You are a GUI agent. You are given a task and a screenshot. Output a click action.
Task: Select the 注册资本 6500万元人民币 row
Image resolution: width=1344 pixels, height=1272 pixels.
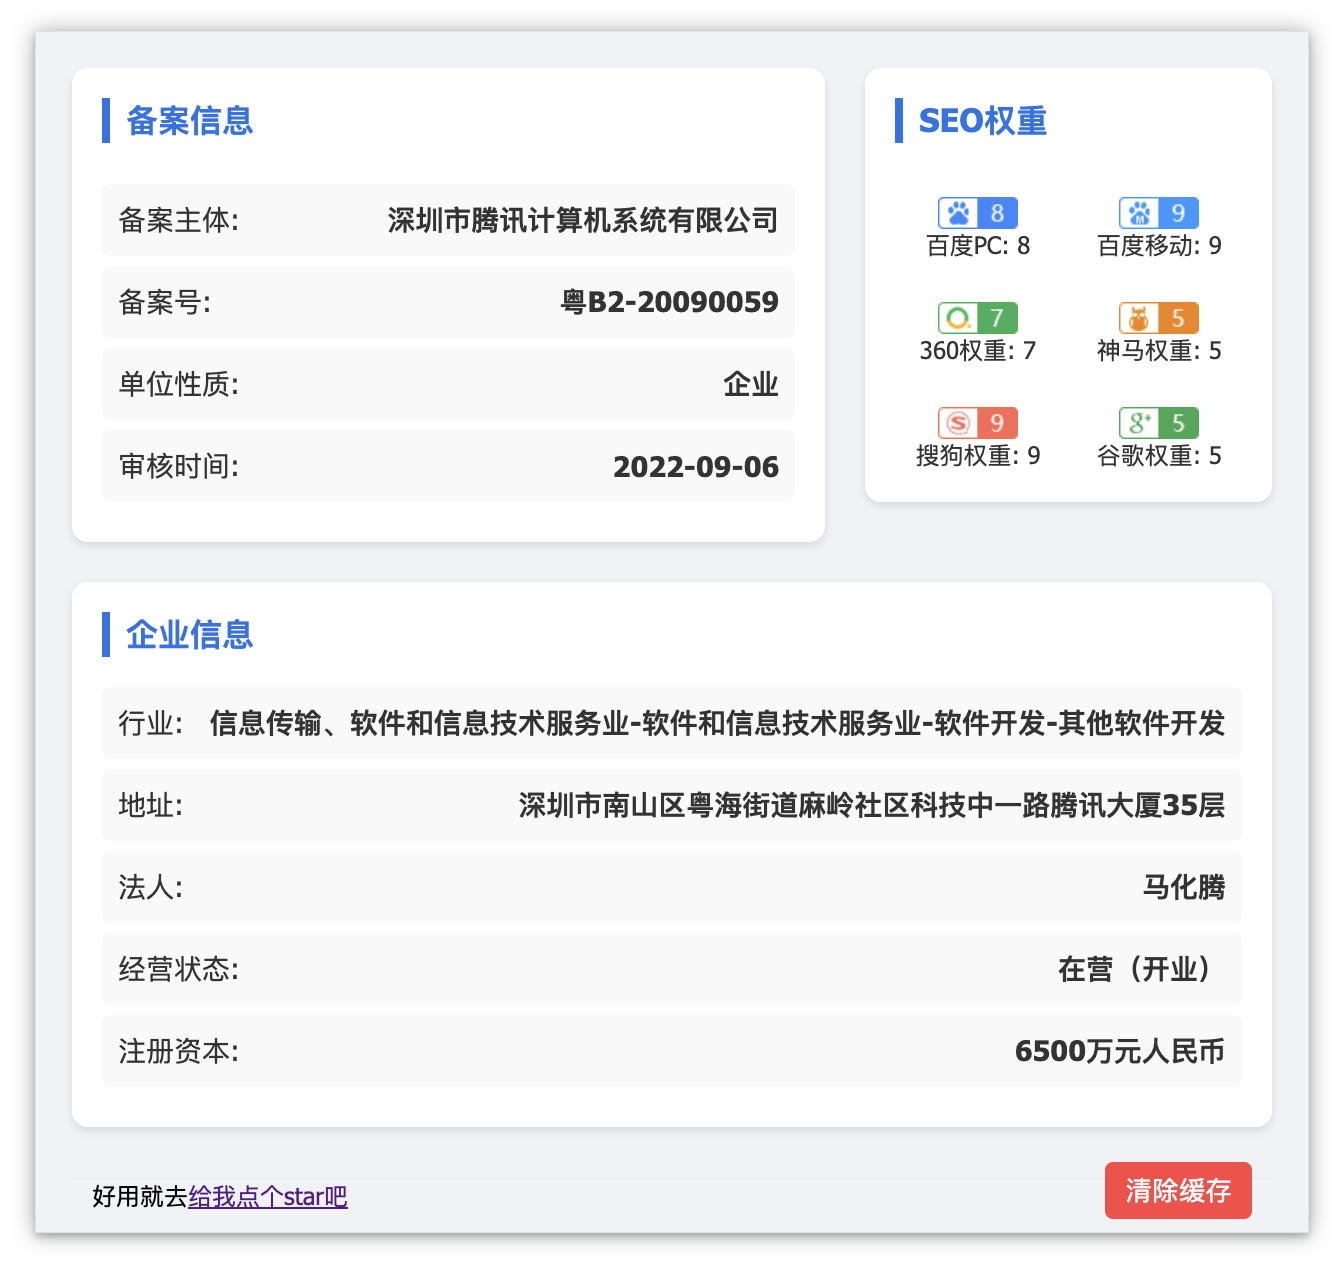[x=1119, y=1050]
